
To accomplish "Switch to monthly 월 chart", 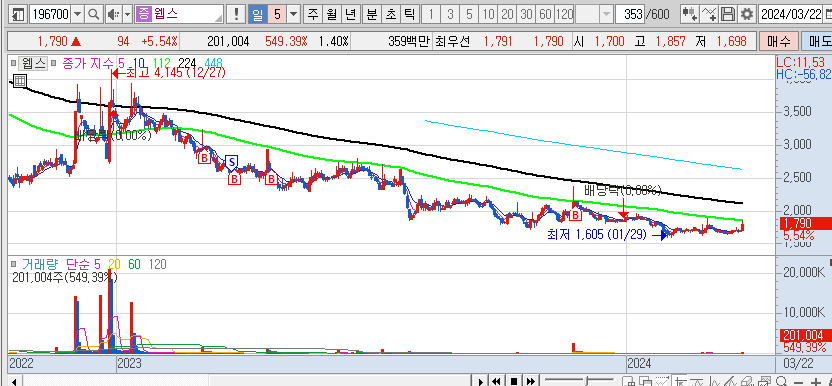I will (332, 14).
